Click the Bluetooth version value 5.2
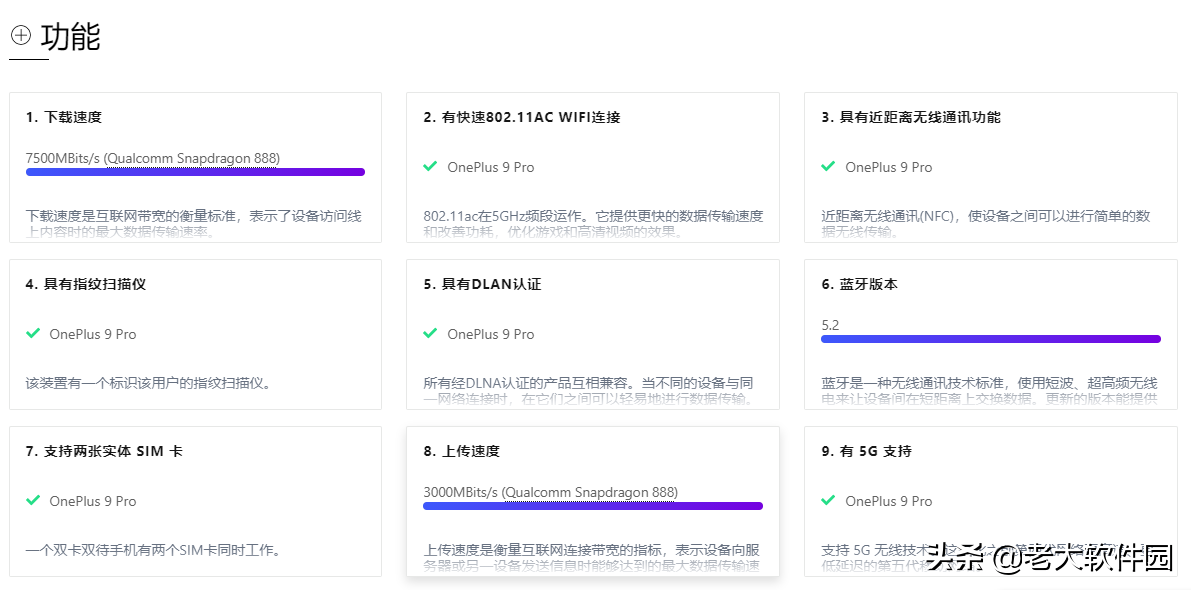The image size is (1191, 590). click(x=830, y=325)
